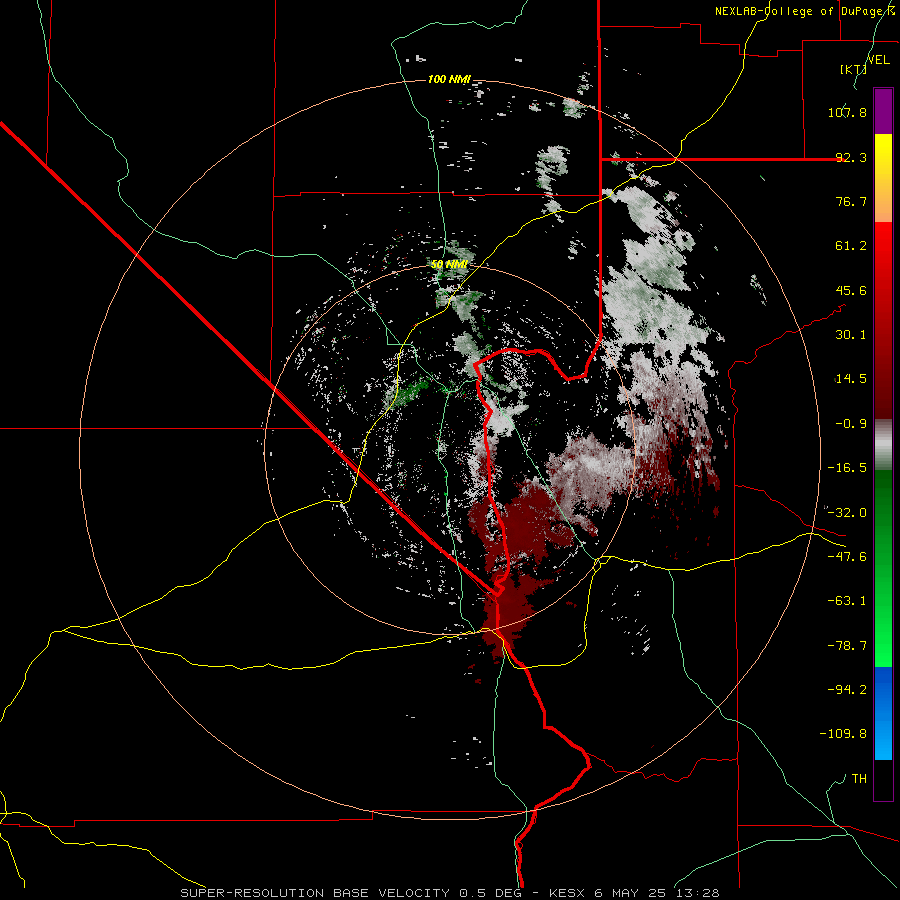Pick the blue segment of velocity scale
The image size is (900, 900).
click(883, 713)
